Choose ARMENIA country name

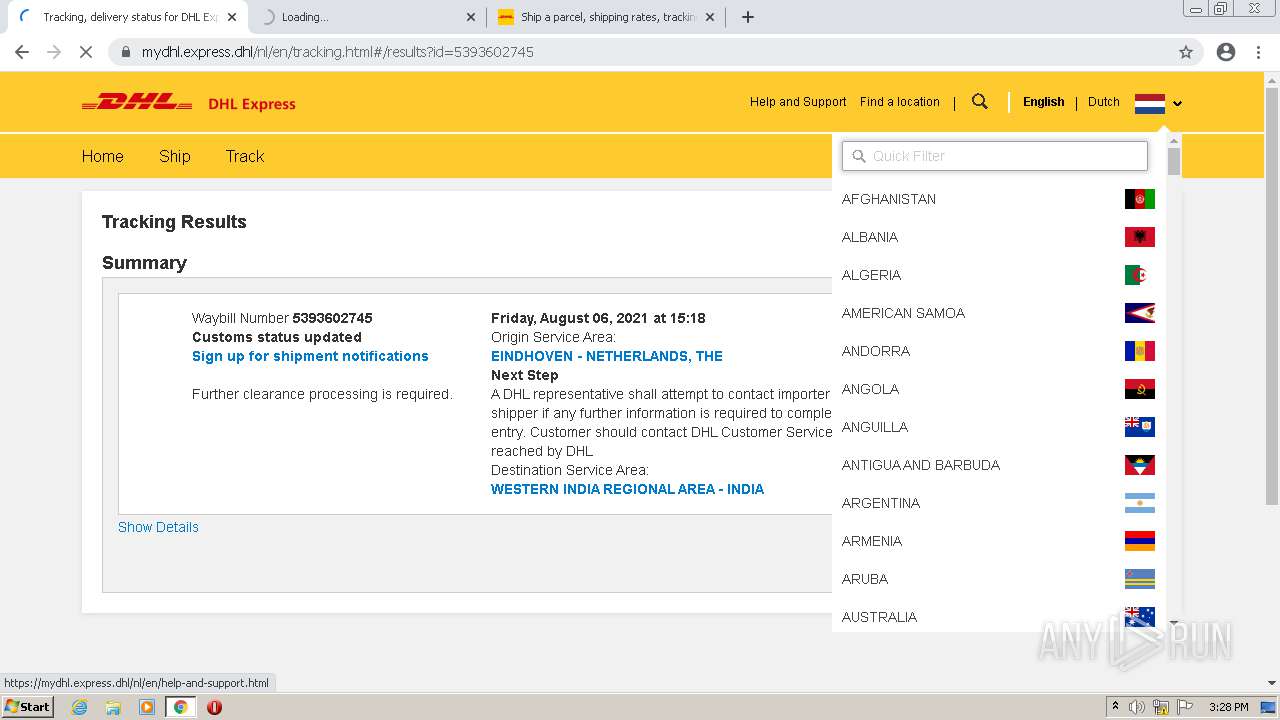872,541
